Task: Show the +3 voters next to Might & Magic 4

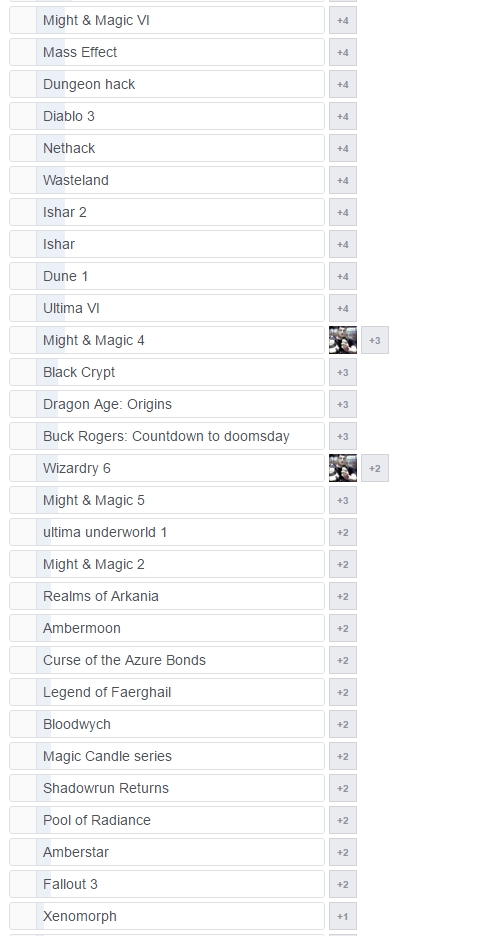Action: click(x=375, y=340)
